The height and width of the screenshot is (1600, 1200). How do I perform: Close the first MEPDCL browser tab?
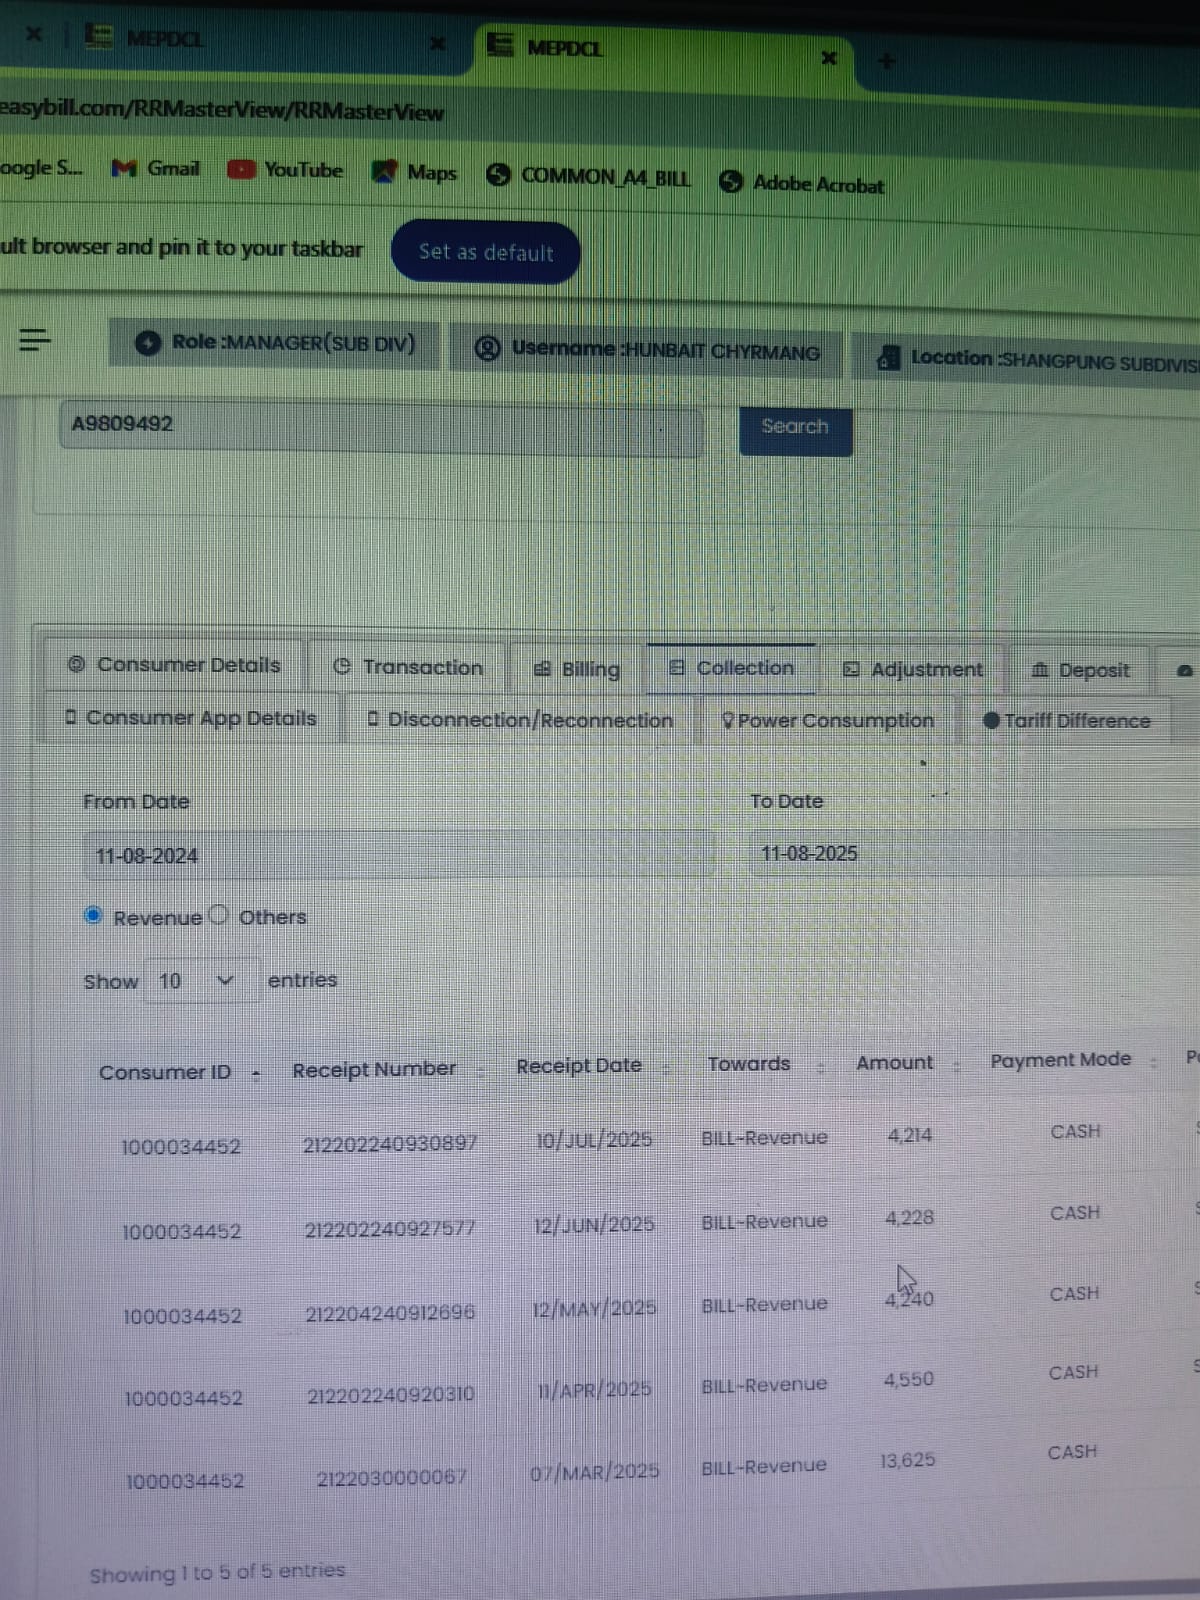[436, 43]
